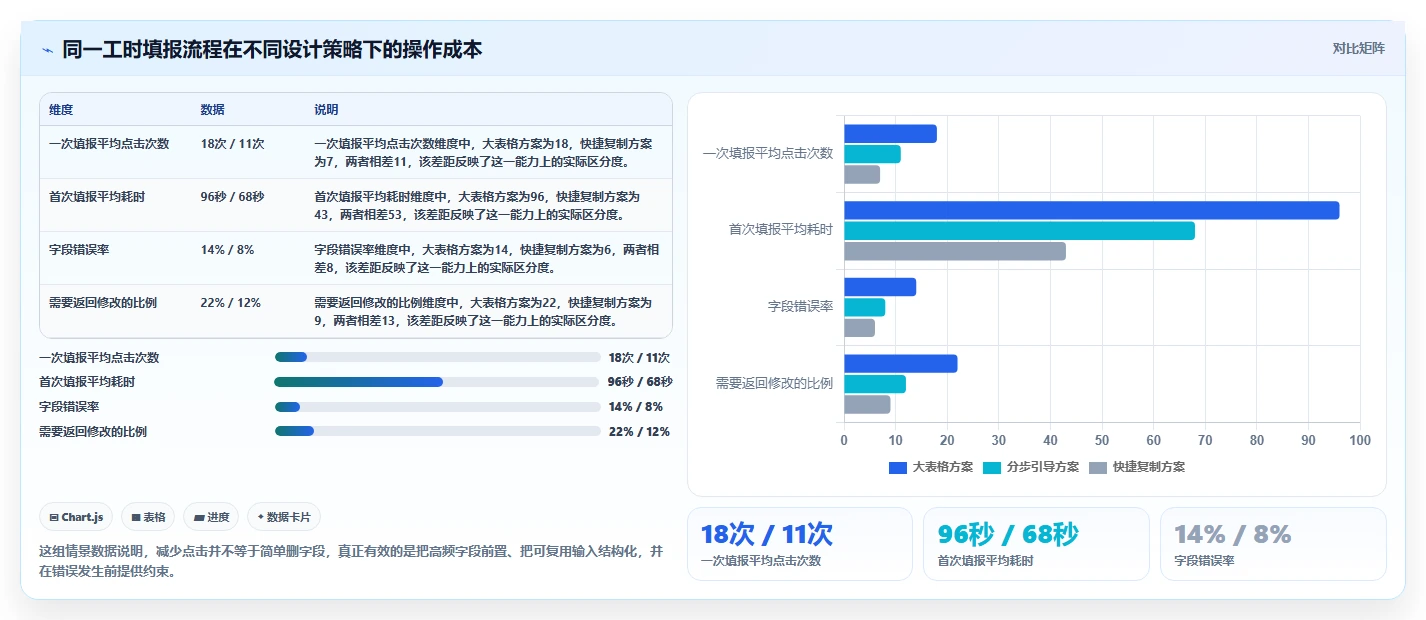Click table cell 需要返回修改的比例
The height and width of the screenshot is (620, 1426).
pyautogui.click(x=103, y=303)
